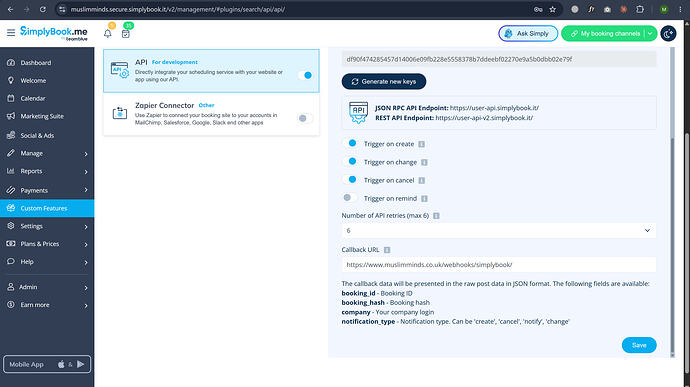Open the browser extensions puzzle icon
The image size is (690, 387).
click(x=640, y=9)
